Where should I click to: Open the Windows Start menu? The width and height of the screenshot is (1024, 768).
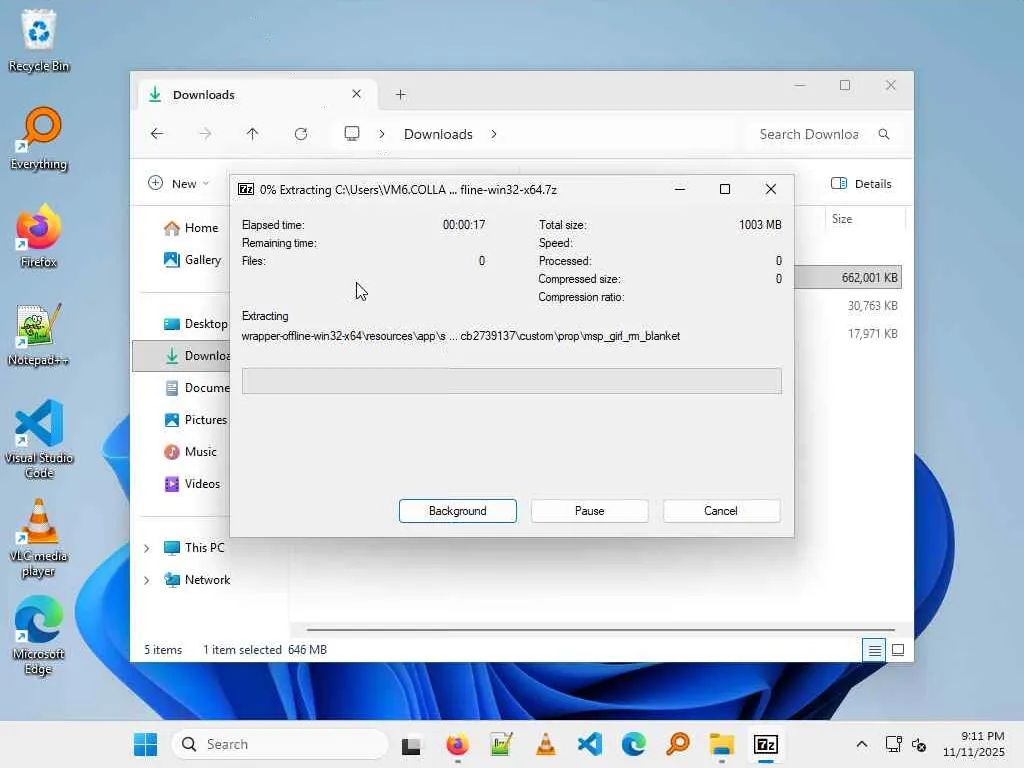(145, 744)
